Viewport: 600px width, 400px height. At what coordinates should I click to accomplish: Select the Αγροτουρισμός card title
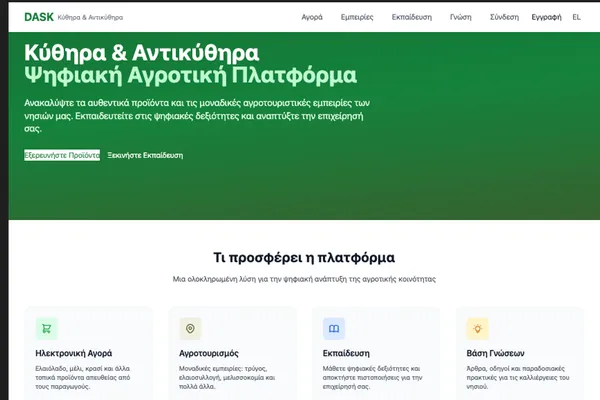(x=209, y=353)
